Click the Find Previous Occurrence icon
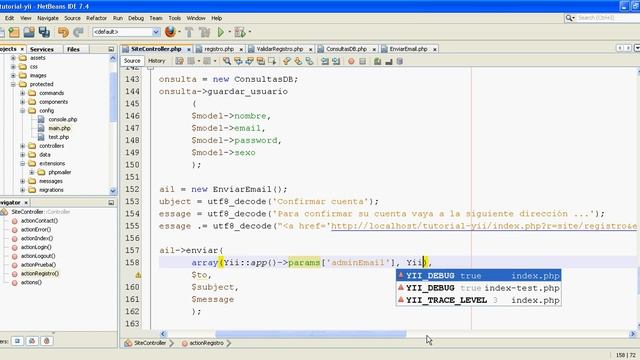 (238, 61)
